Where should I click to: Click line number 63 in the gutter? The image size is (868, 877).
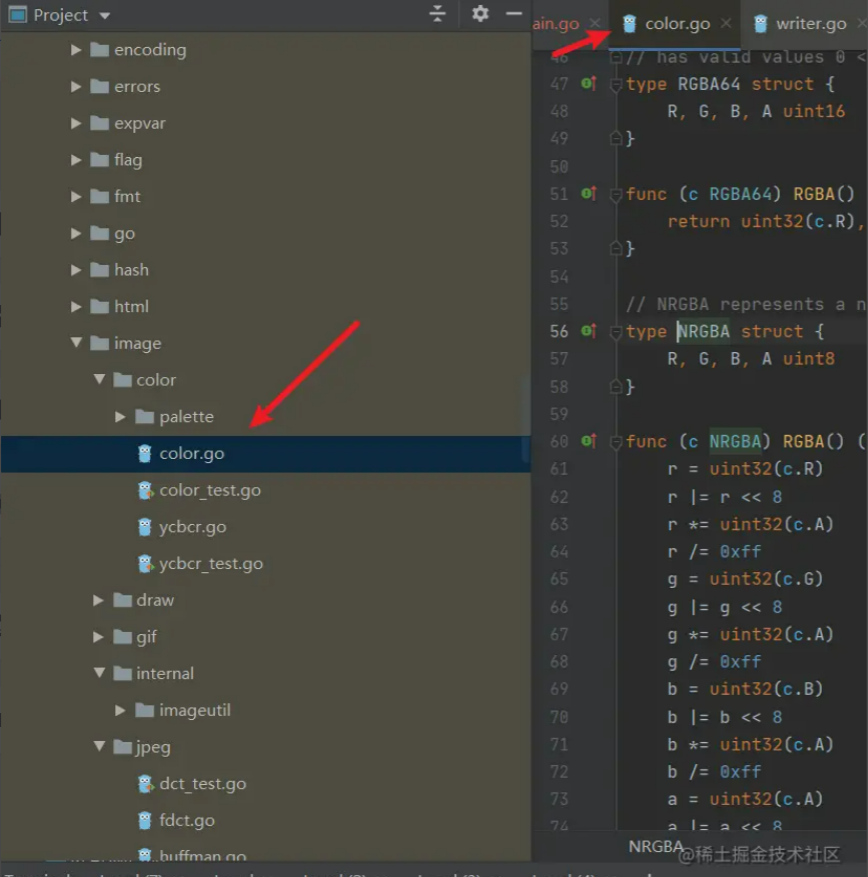coord(559,524)
